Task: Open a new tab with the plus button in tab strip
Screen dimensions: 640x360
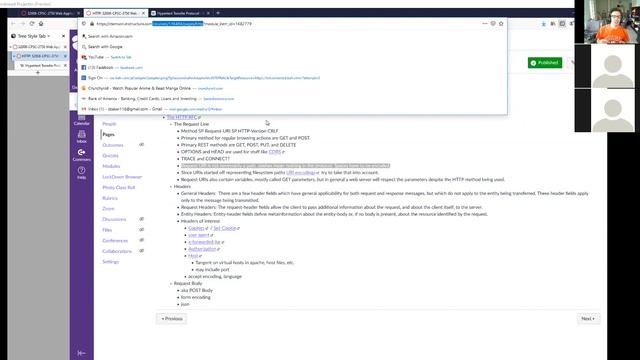Action: coord(218,13)
